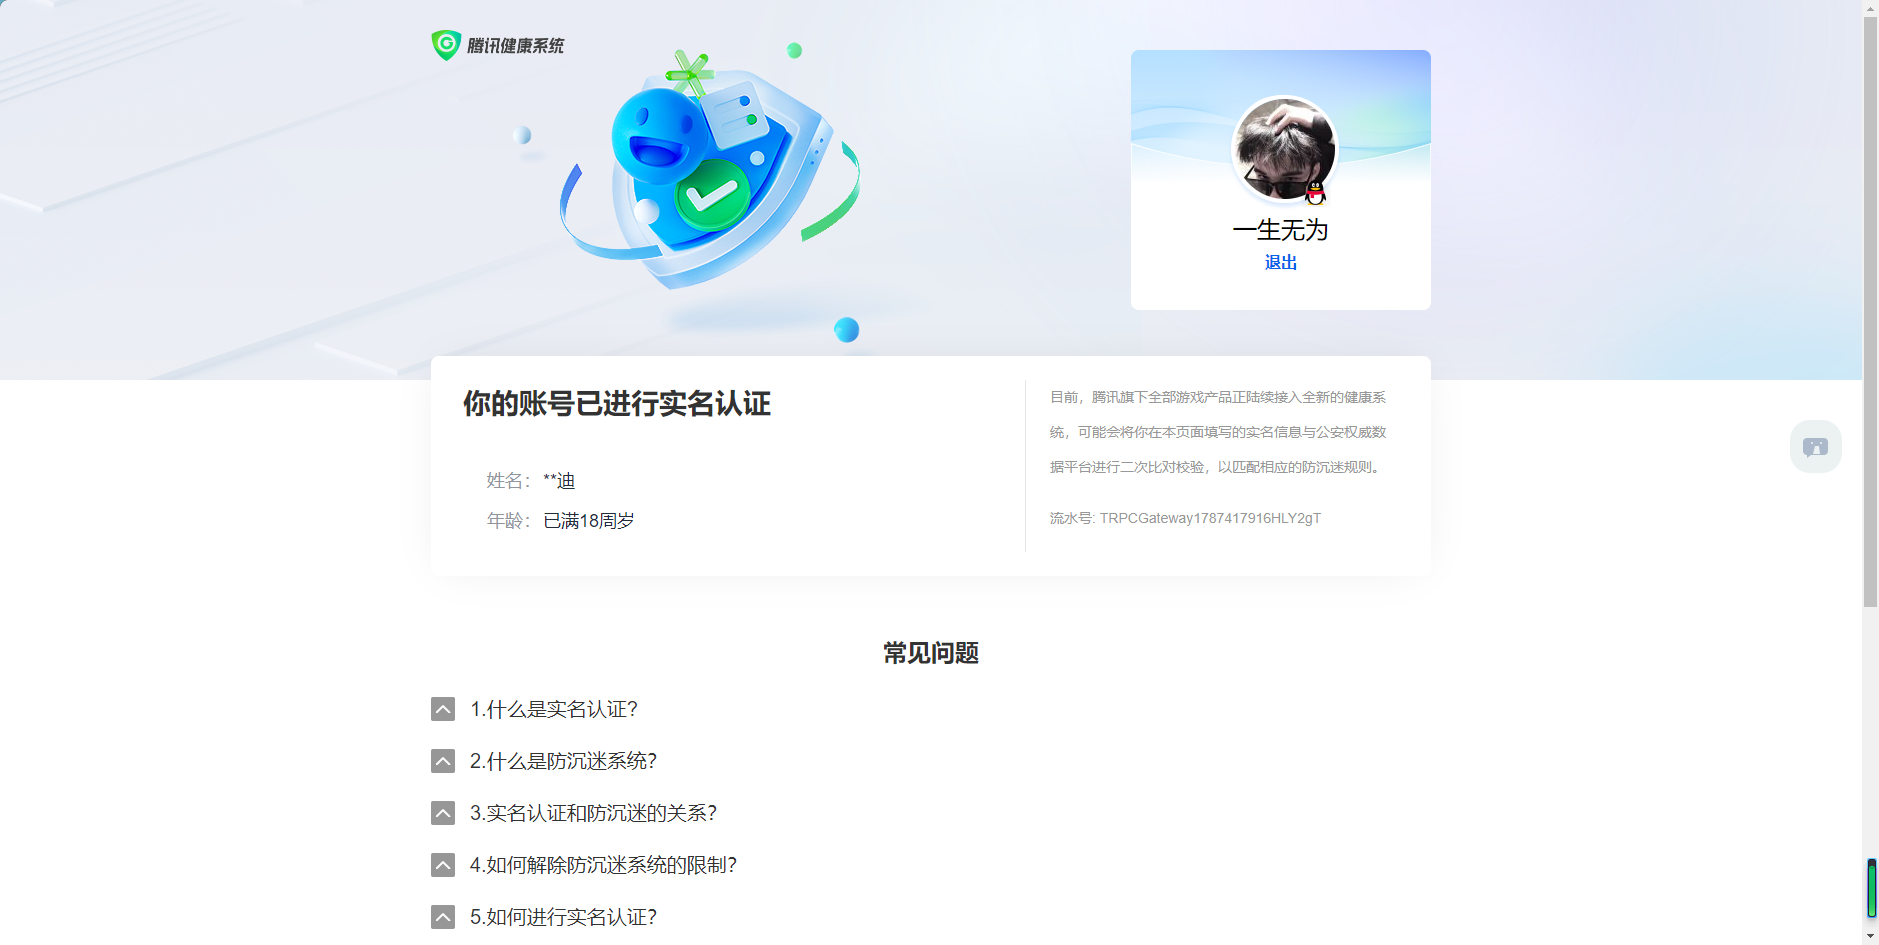Click the 常见问题 section heading
The image size is (1879, 945).
pos(931,653)
